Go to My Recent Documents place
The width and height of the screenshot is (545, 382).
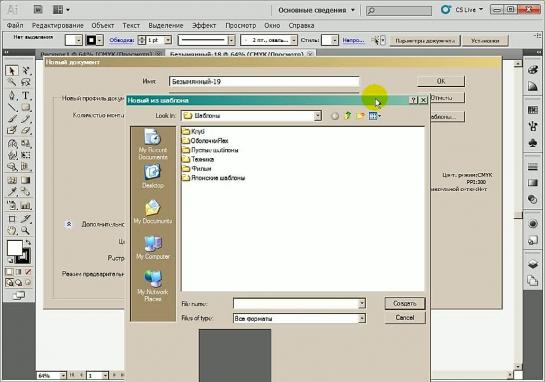(153, 144)
